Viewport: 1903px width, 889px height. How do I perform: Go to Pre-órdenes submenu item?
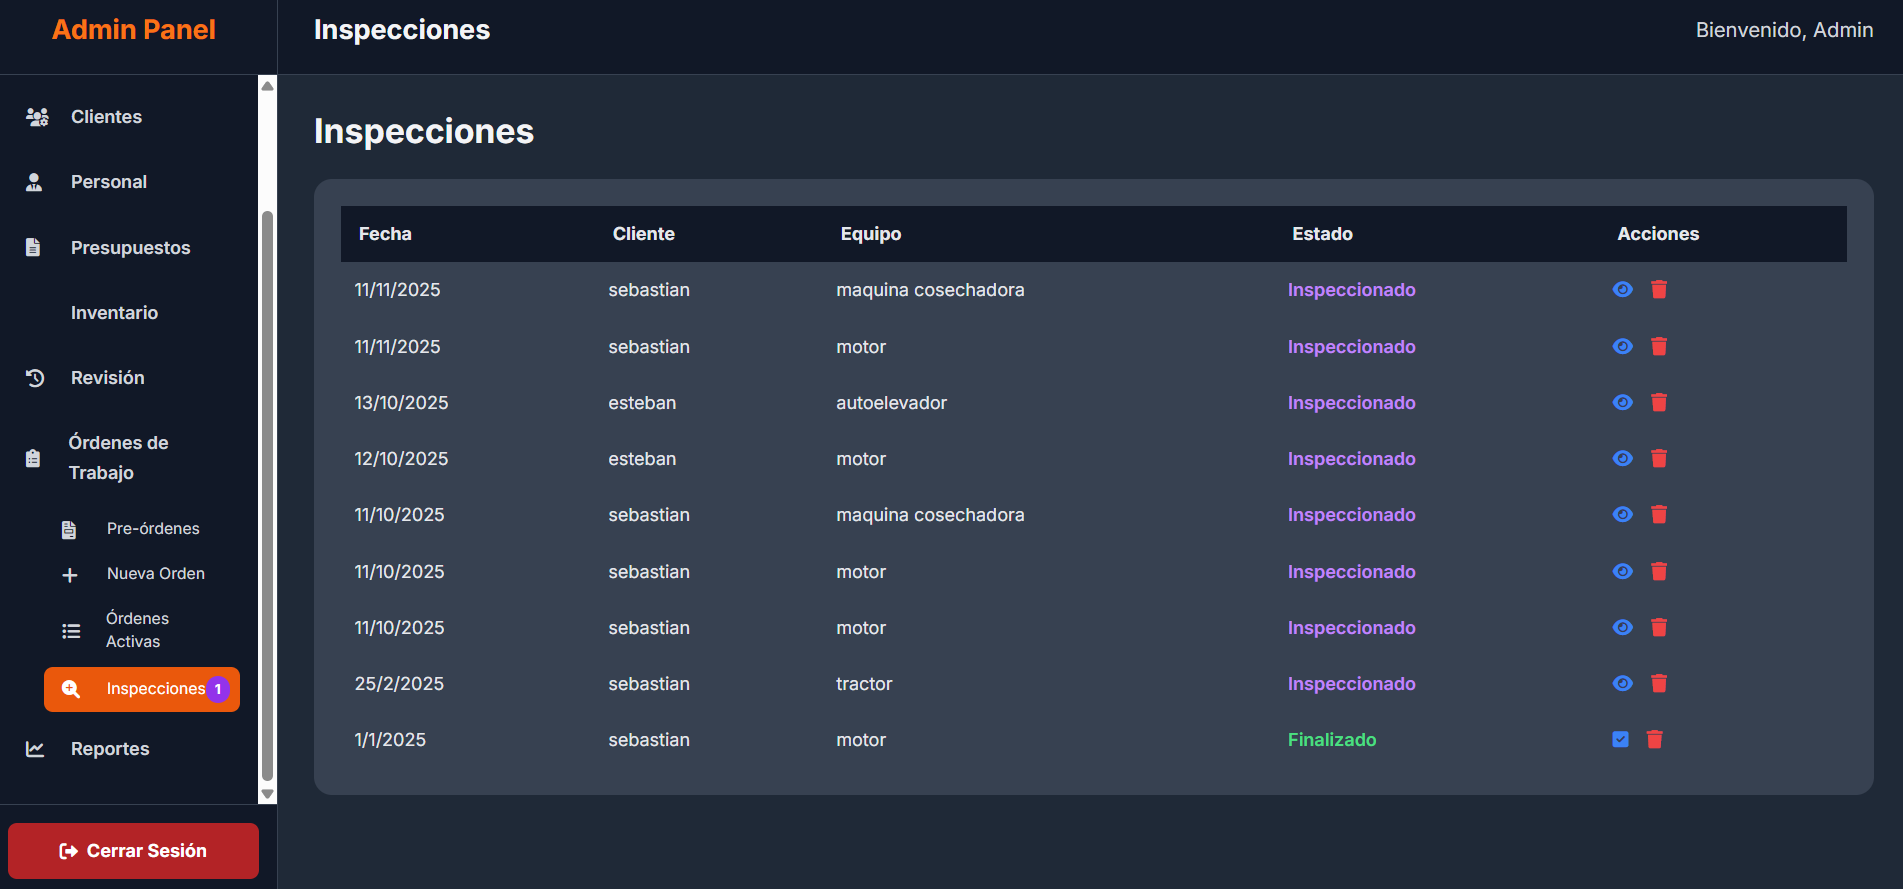coord(153,528)
